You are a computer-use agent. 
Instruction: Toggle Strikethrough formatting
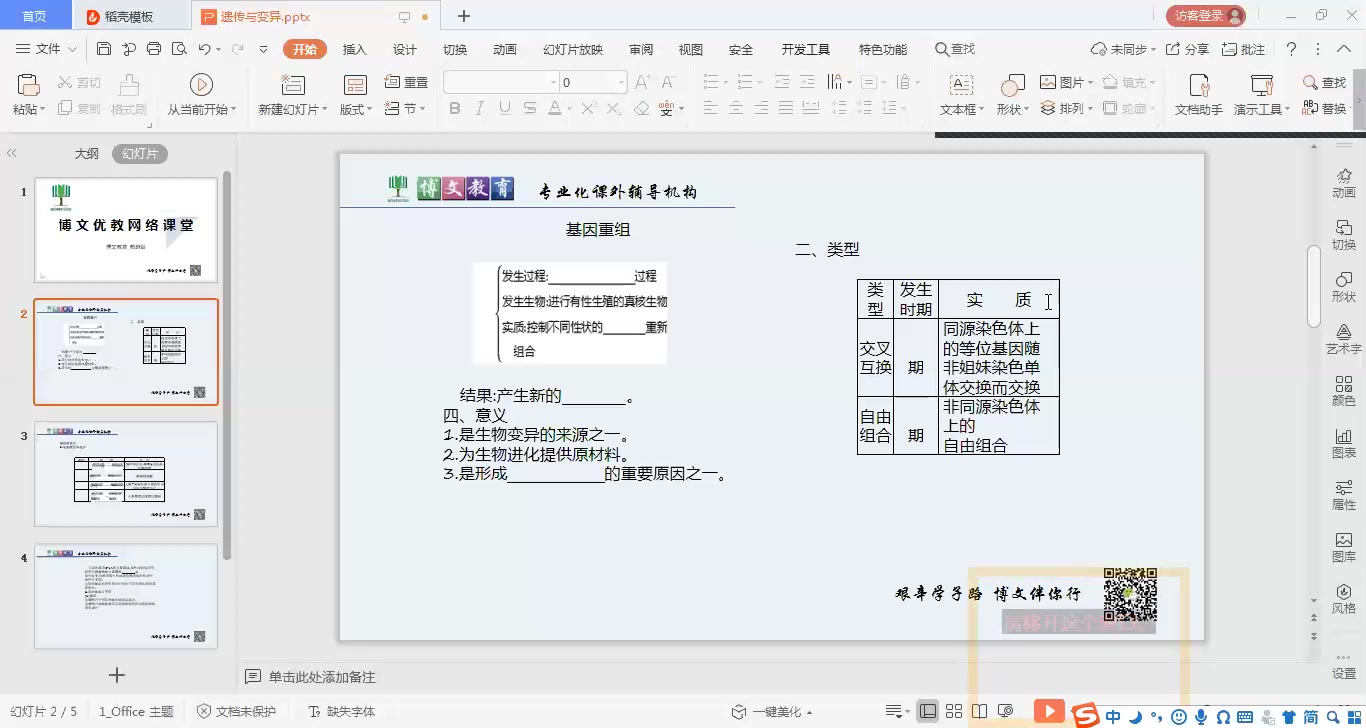point(530,109)
